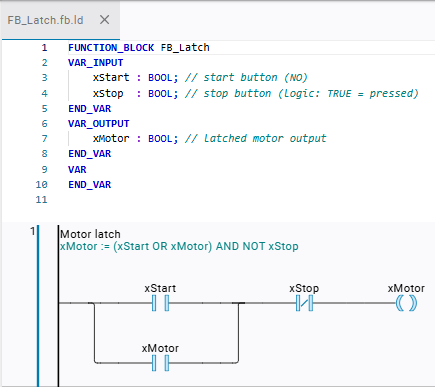
Task: Click the 'Motor latch' network title
Action: click(90, 234)
